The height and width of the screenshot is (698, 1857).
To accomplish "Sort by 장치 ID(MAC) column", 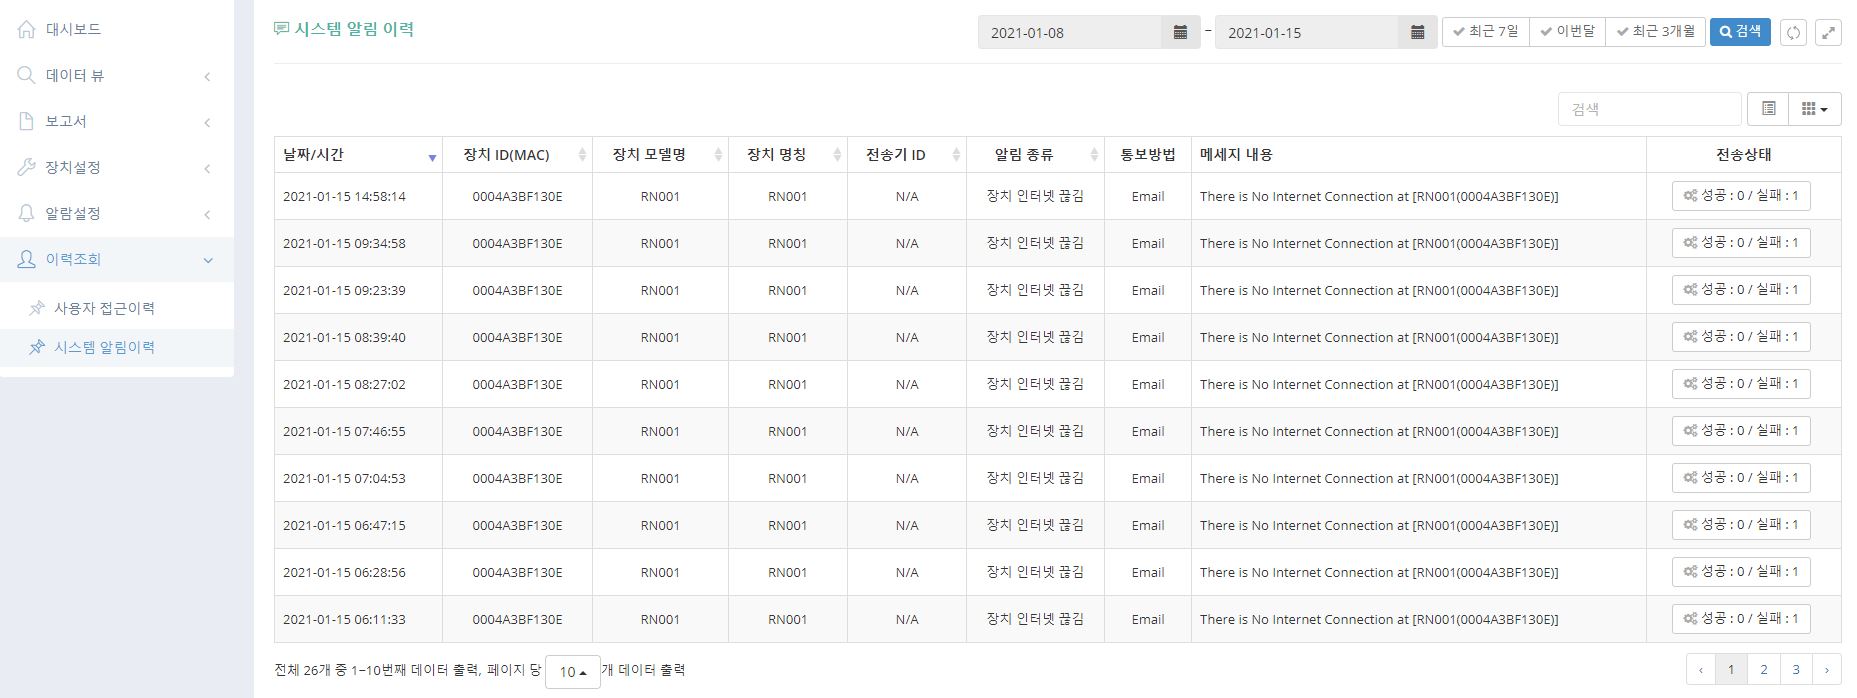I will 517,155.
